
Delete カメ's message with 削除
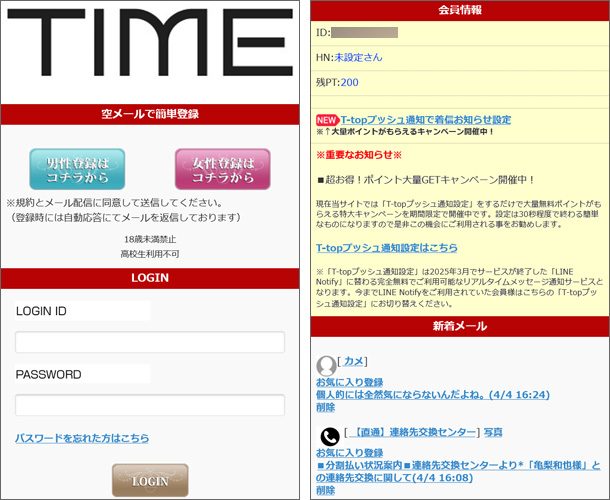(325, 408)
